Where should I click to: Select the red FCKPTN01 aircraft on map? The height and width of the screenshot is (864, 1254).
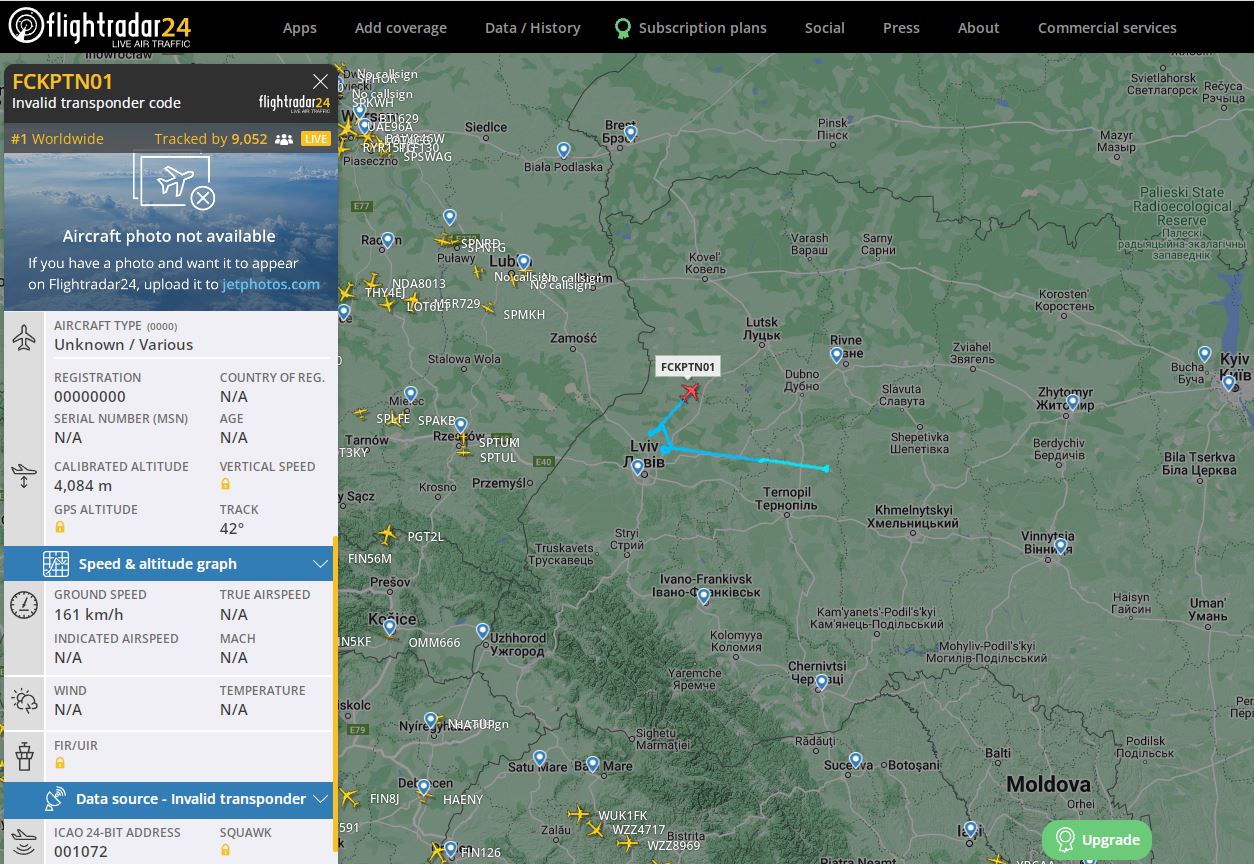pyautogui.click(x=689, y=391)
